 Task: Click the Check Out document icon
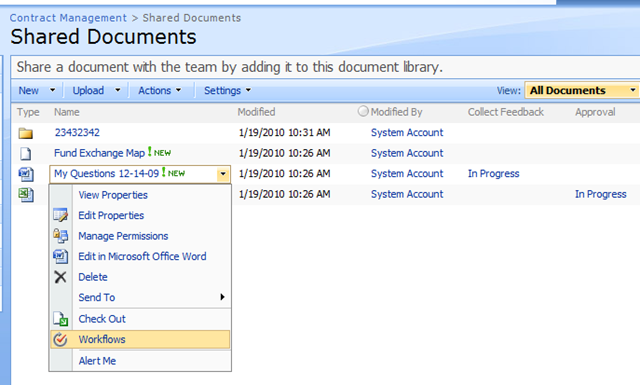60,319
